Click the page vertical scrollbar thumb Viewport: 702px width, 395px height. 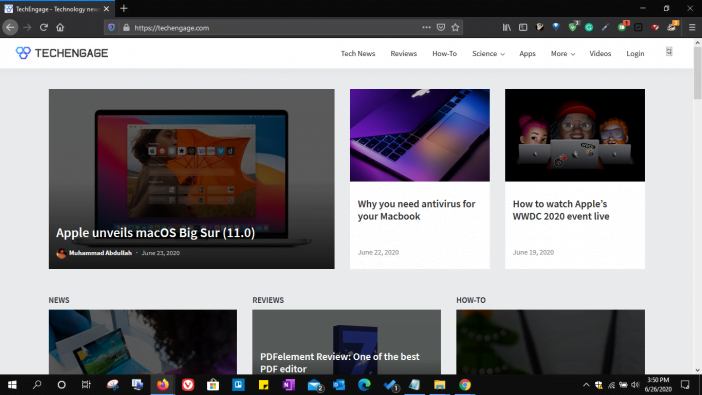click(x=698, y=72)
